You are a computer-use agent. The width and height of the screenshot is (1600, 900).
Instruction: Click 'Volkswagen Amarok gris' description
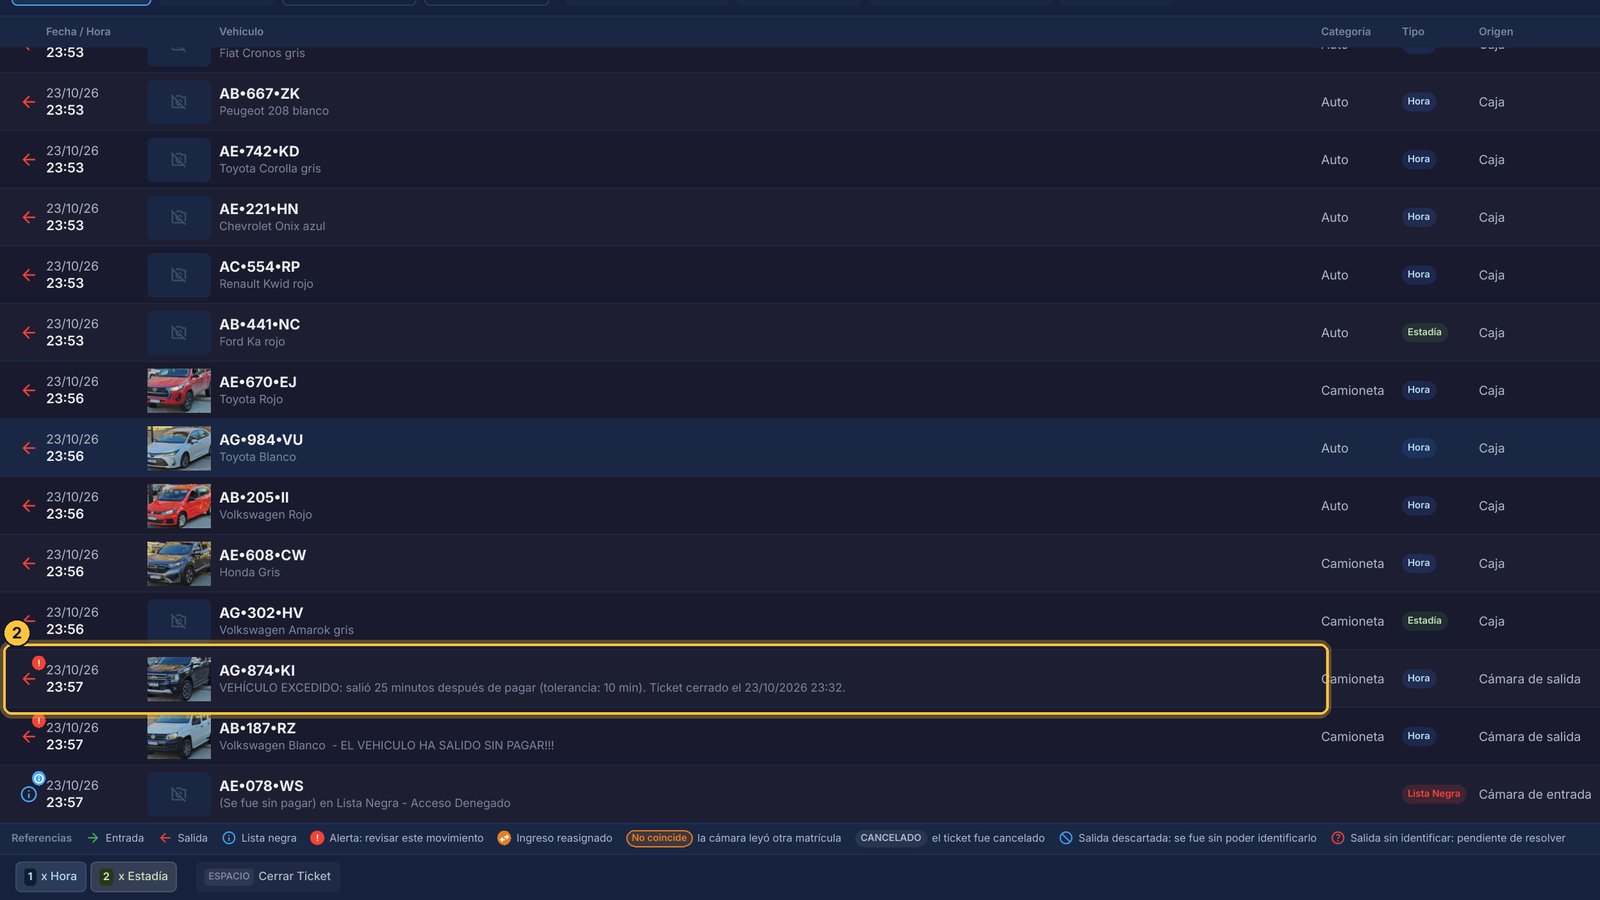[287, 630]
